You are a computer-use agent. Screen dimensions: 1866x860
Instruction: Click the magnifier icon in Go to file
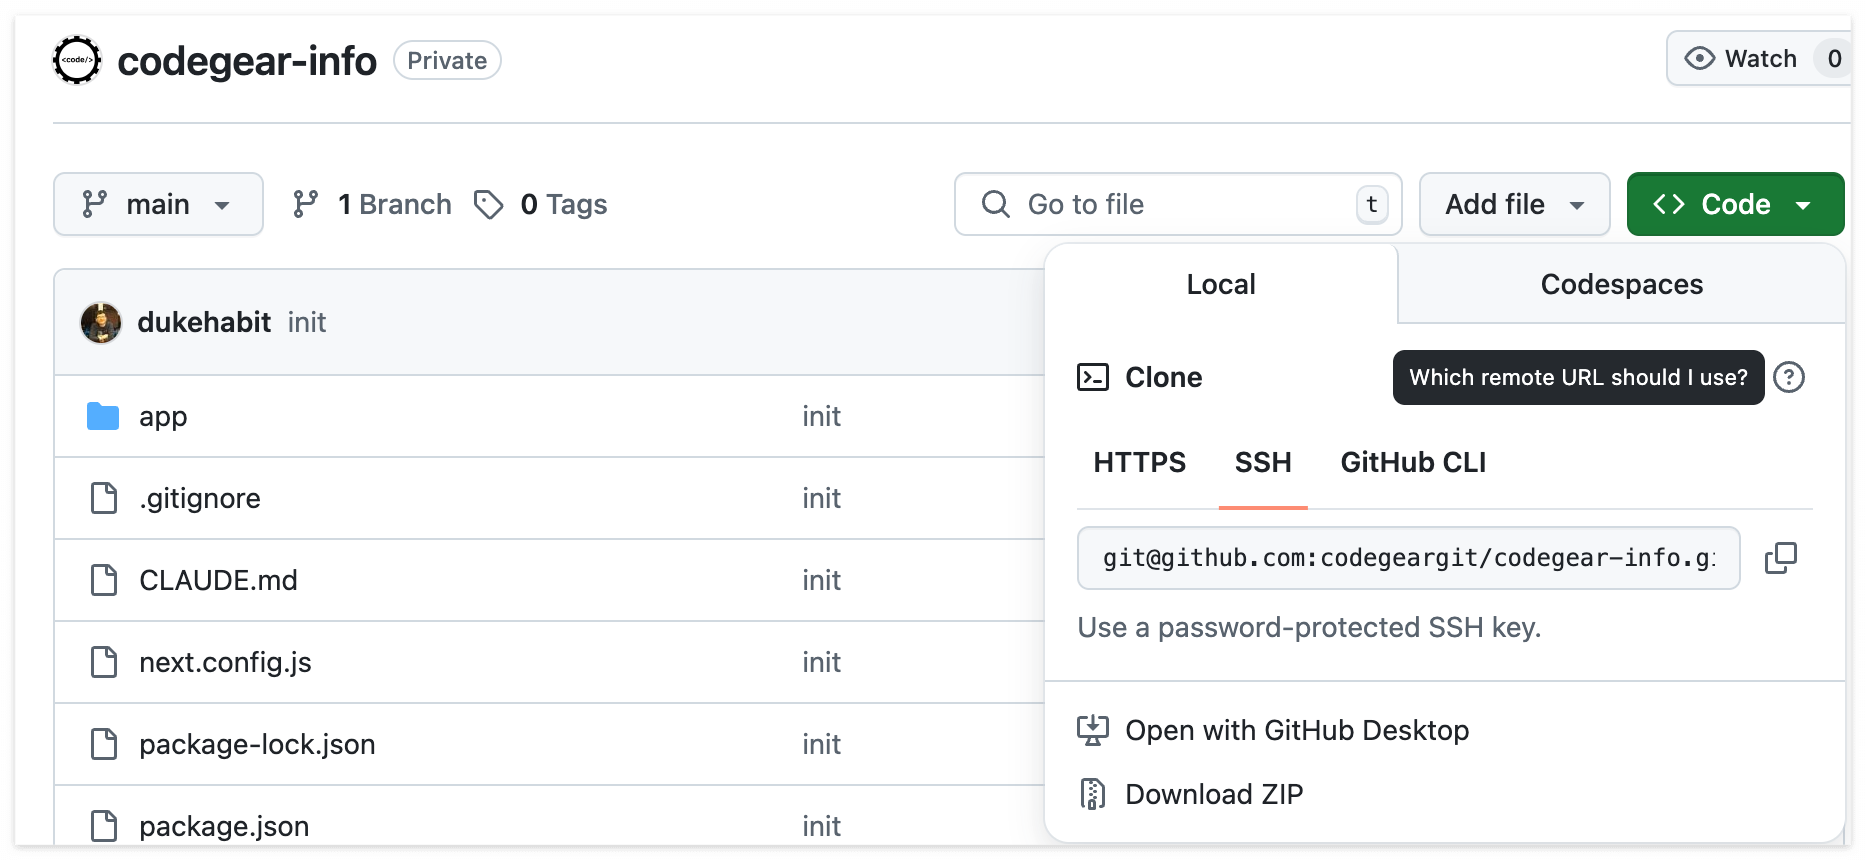pos(995,204)
